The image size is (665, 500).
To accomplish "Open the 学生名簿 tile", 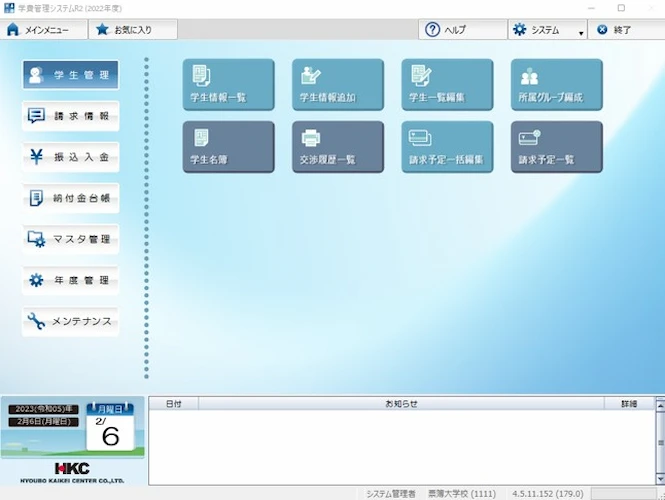I will (229, 147).
